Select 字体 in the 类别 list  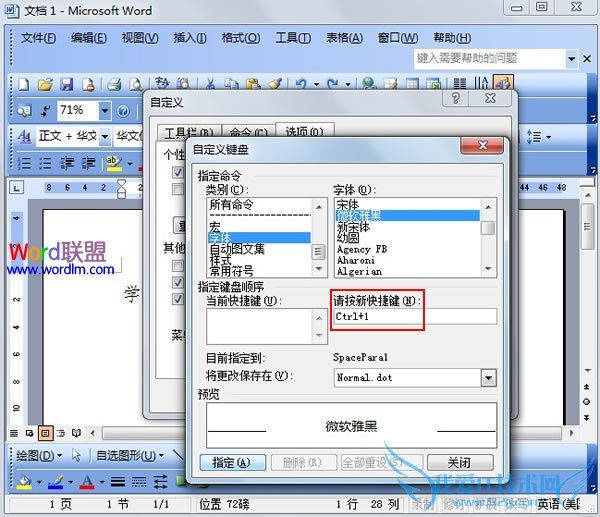[259, 238]
